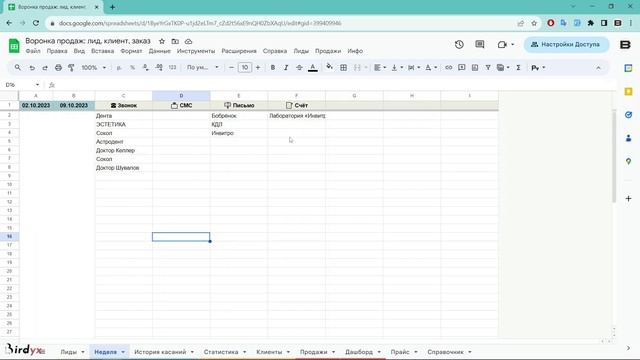Create a filter
This screenshot has height=360, width=640.
(x=488, y=67)
